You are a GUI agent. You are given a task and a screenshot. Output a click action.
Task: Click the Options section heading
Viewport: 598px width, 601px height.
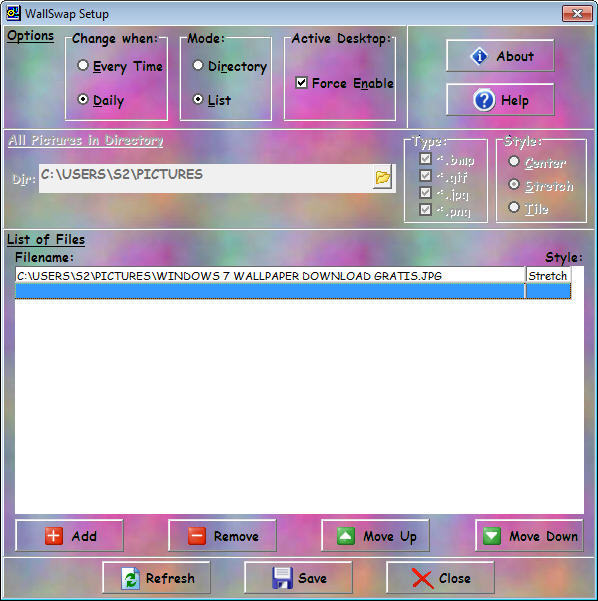(30, 36)
